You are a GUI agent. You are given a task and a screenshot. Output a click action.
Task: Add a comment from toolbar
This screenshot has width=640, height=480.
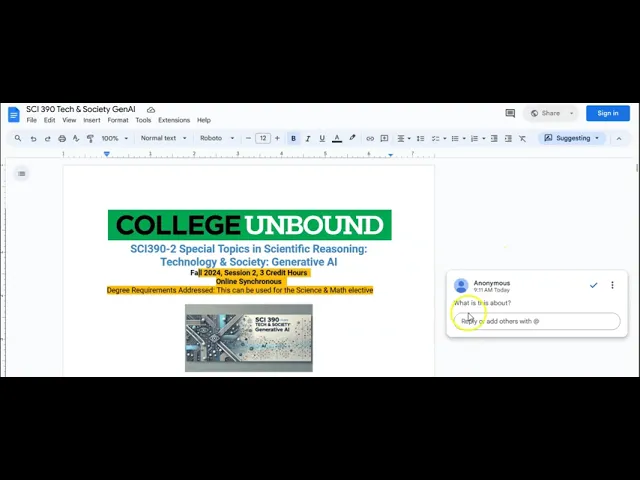pos(384,138)
